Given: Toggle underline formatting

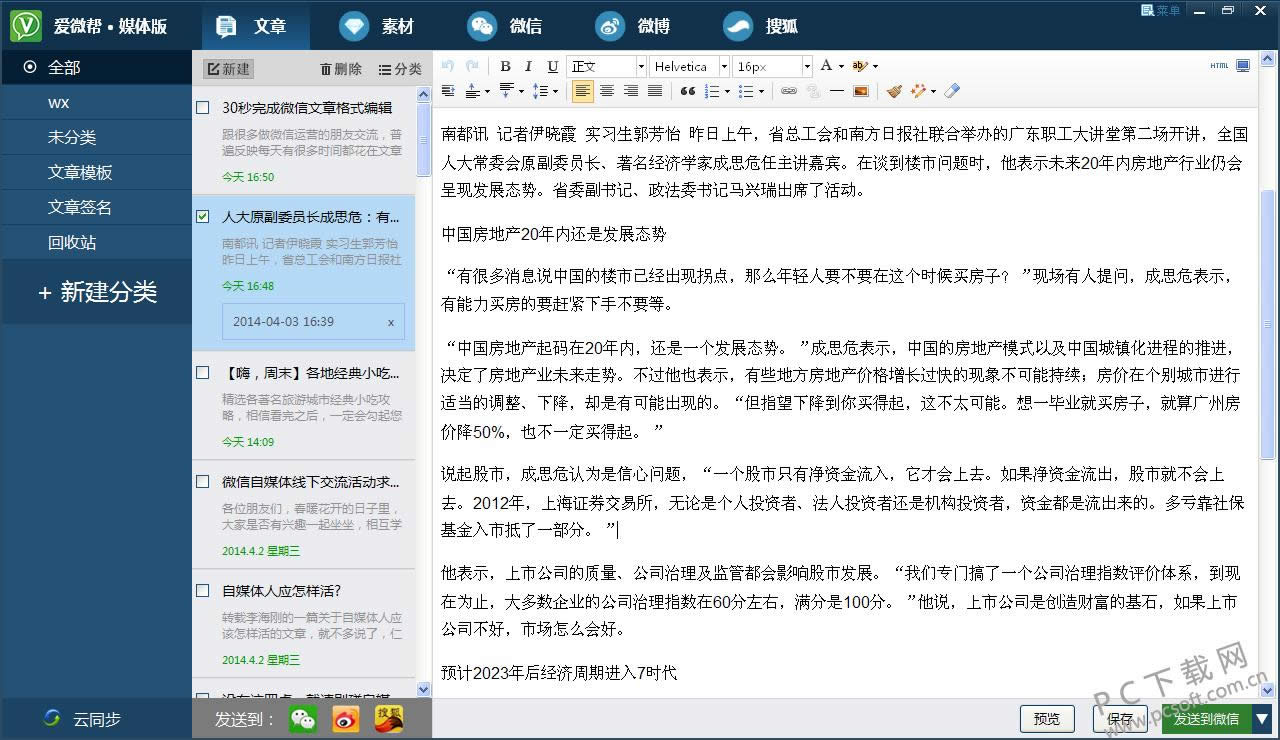Looking at the screenshot, I should (553, 66).
